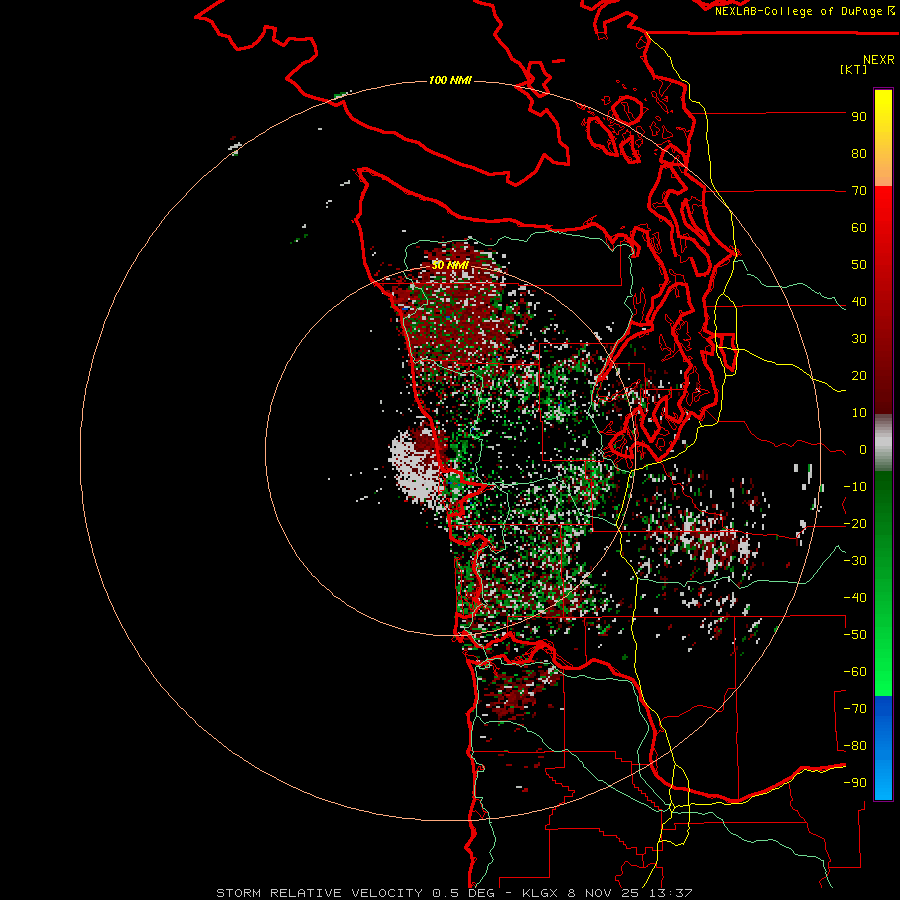Click the -70 value on velocity scale
The image size is (900, 900).
pyautogui.click(x=855, y=709)
